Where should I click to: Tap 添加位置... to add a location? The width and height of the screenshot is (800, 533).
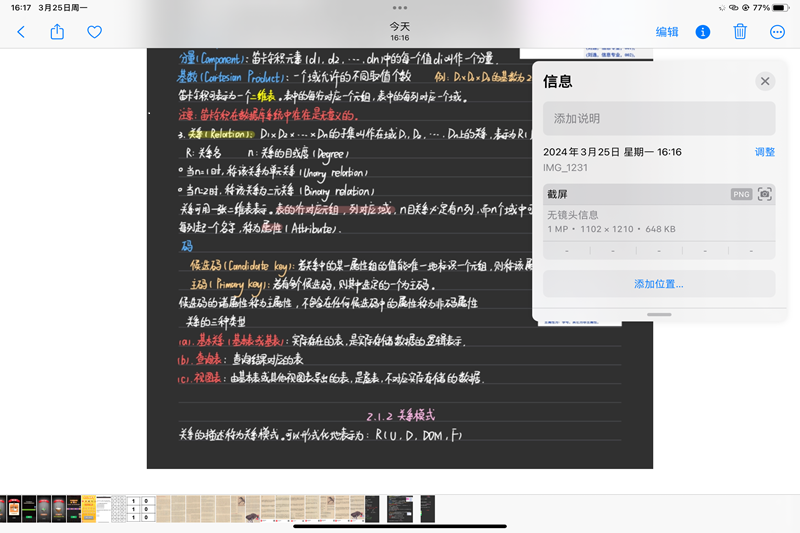click(x=659, y=284)
